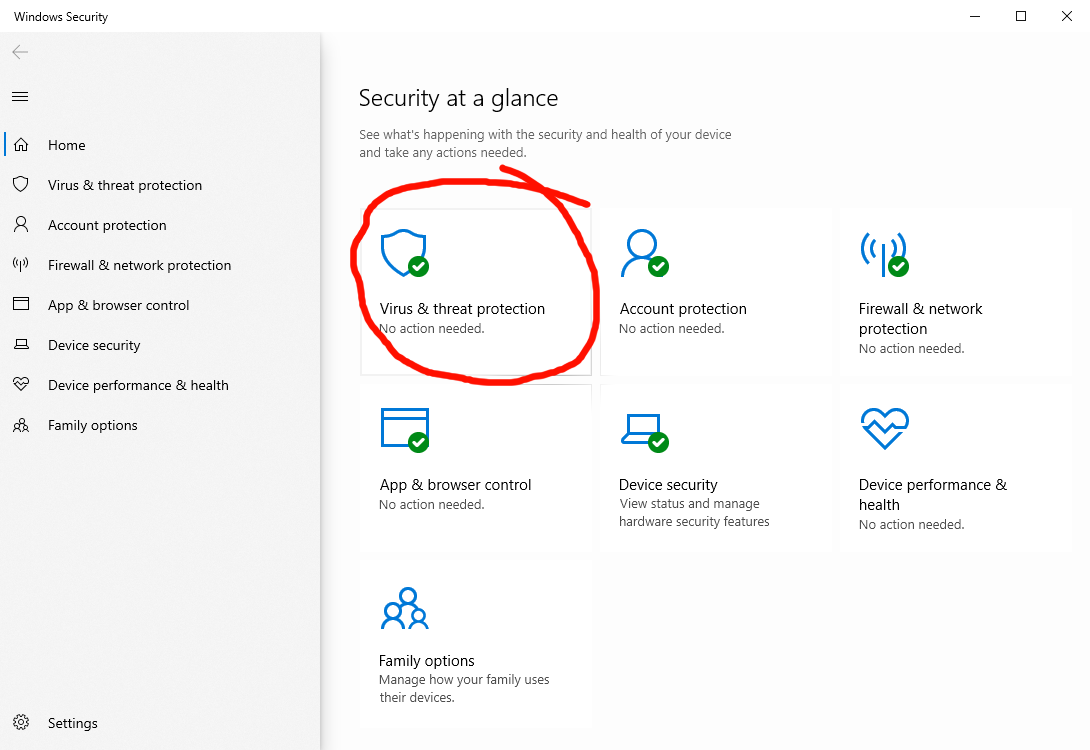
Task: Click the Device performance & health heart icon
Action: pos(20,385)
